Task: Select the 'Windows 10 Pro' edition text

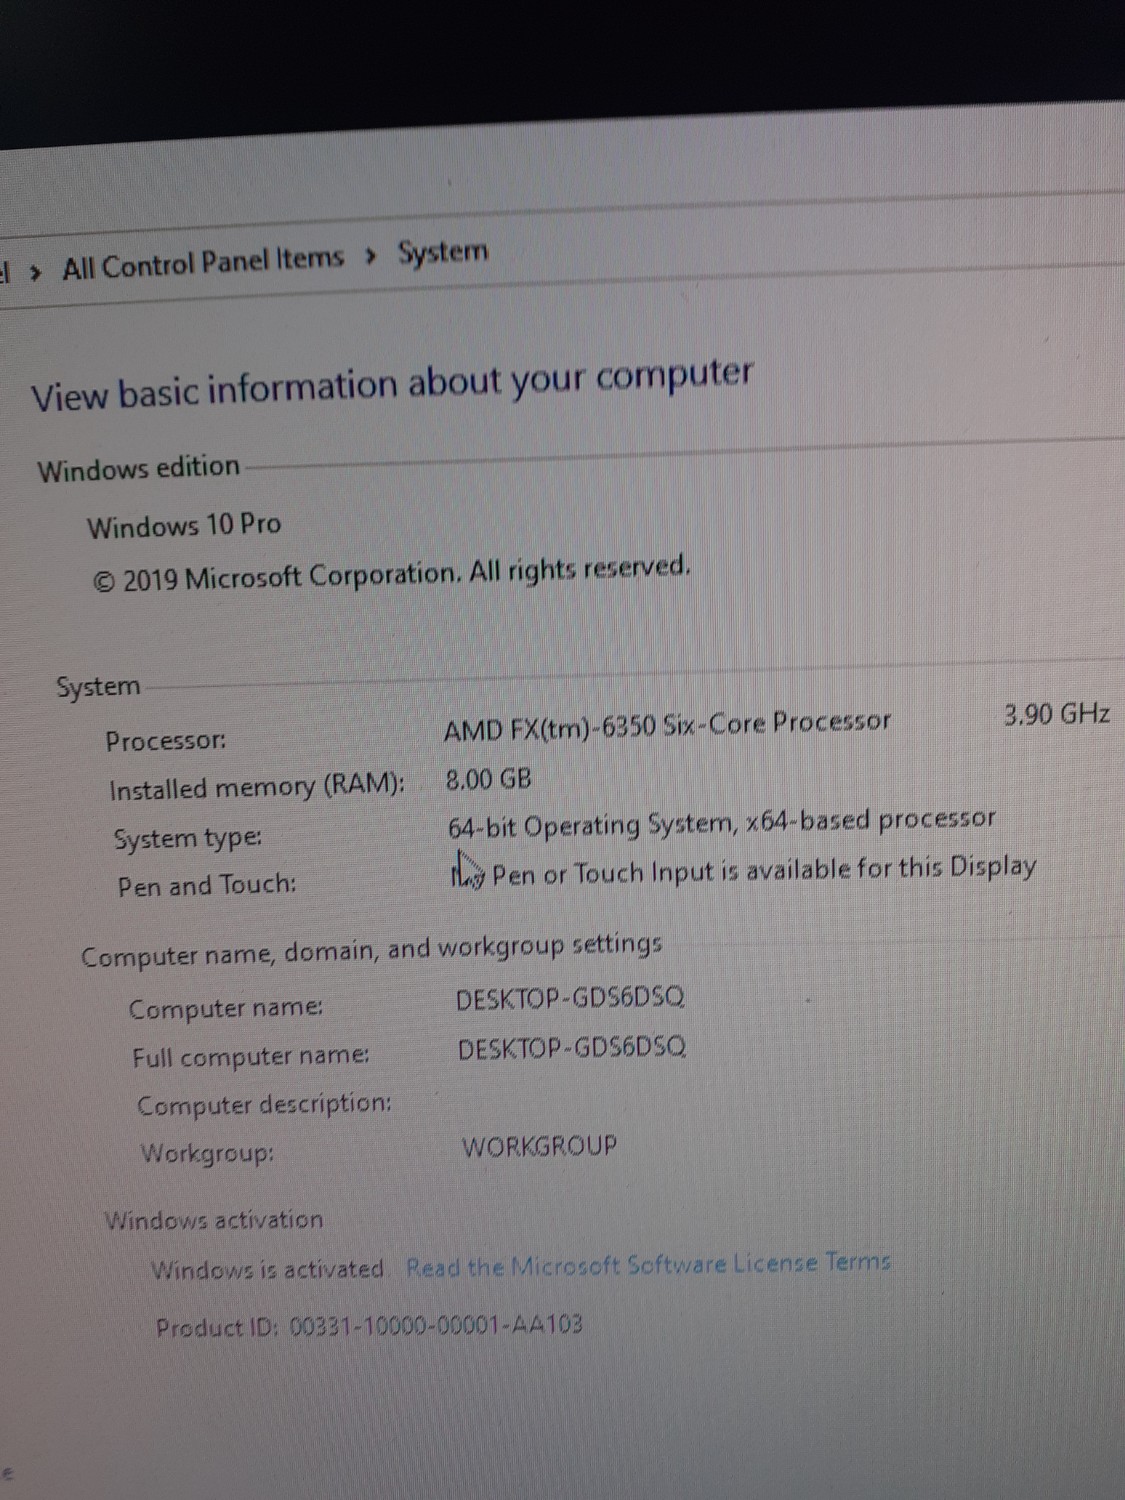Action: (184, 525)
